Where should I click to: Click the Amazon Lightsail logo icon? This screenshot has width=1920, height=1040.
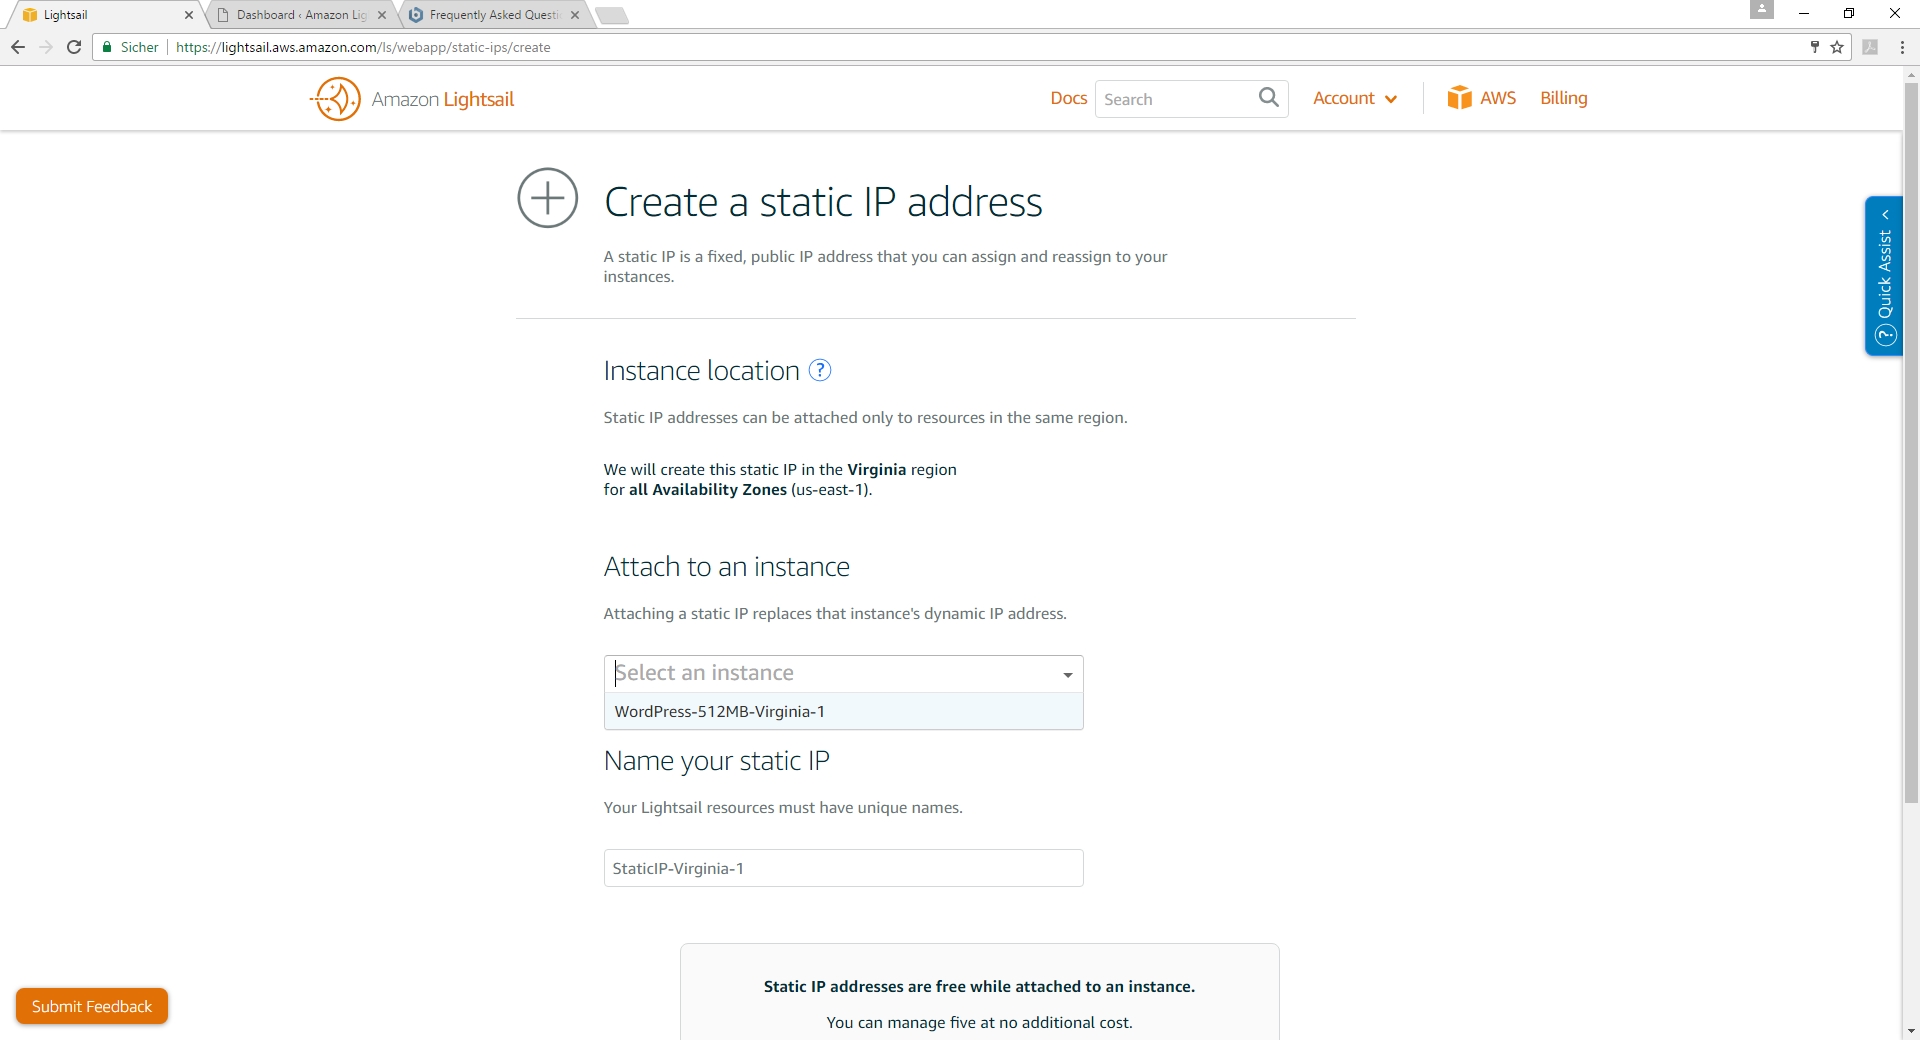pos(337,99)
